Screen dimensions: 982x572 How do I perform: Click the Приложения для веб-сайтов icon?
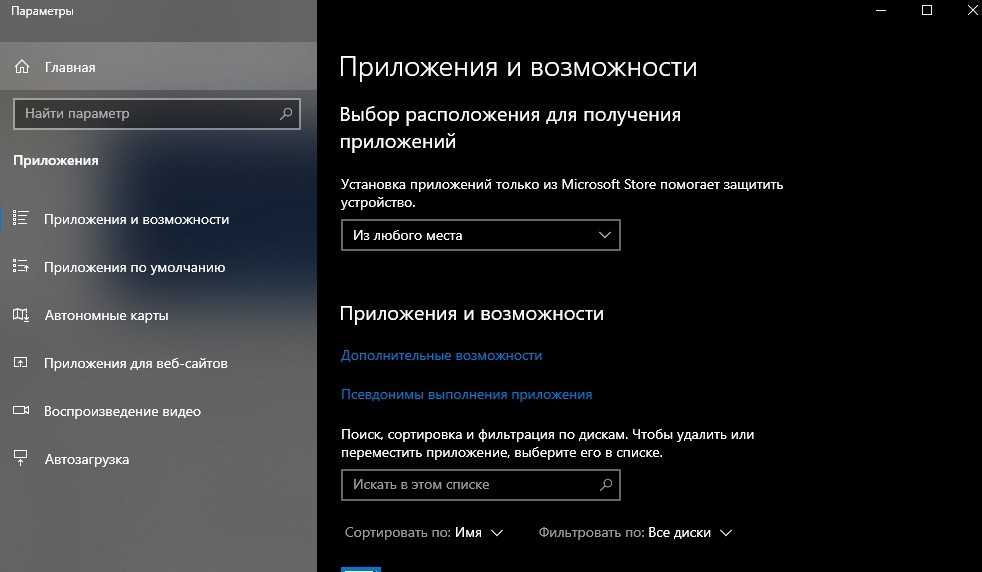click(21, 363)
